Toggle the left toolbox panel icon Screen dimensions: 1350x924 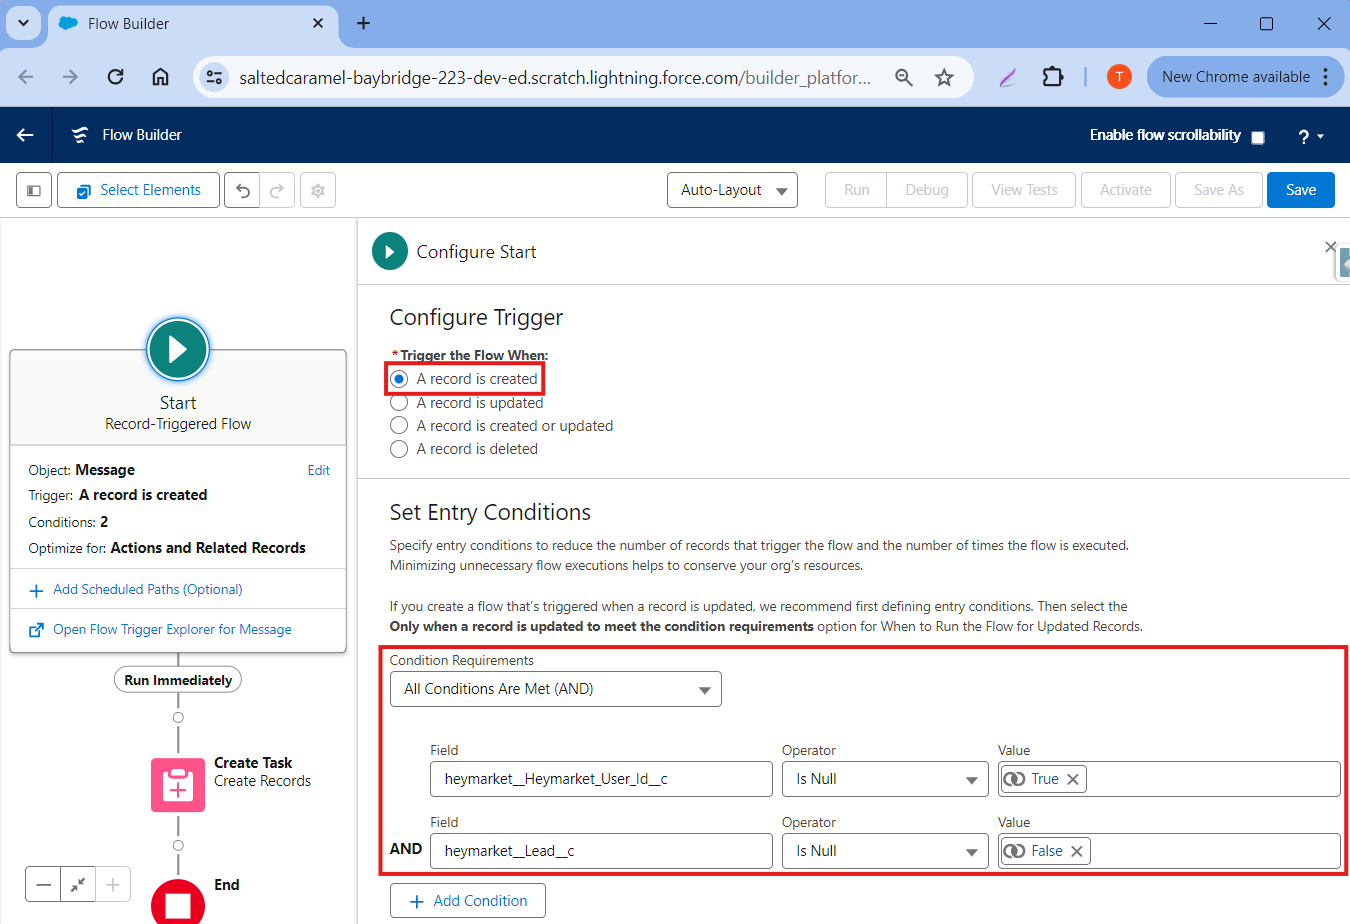[34, 190]
